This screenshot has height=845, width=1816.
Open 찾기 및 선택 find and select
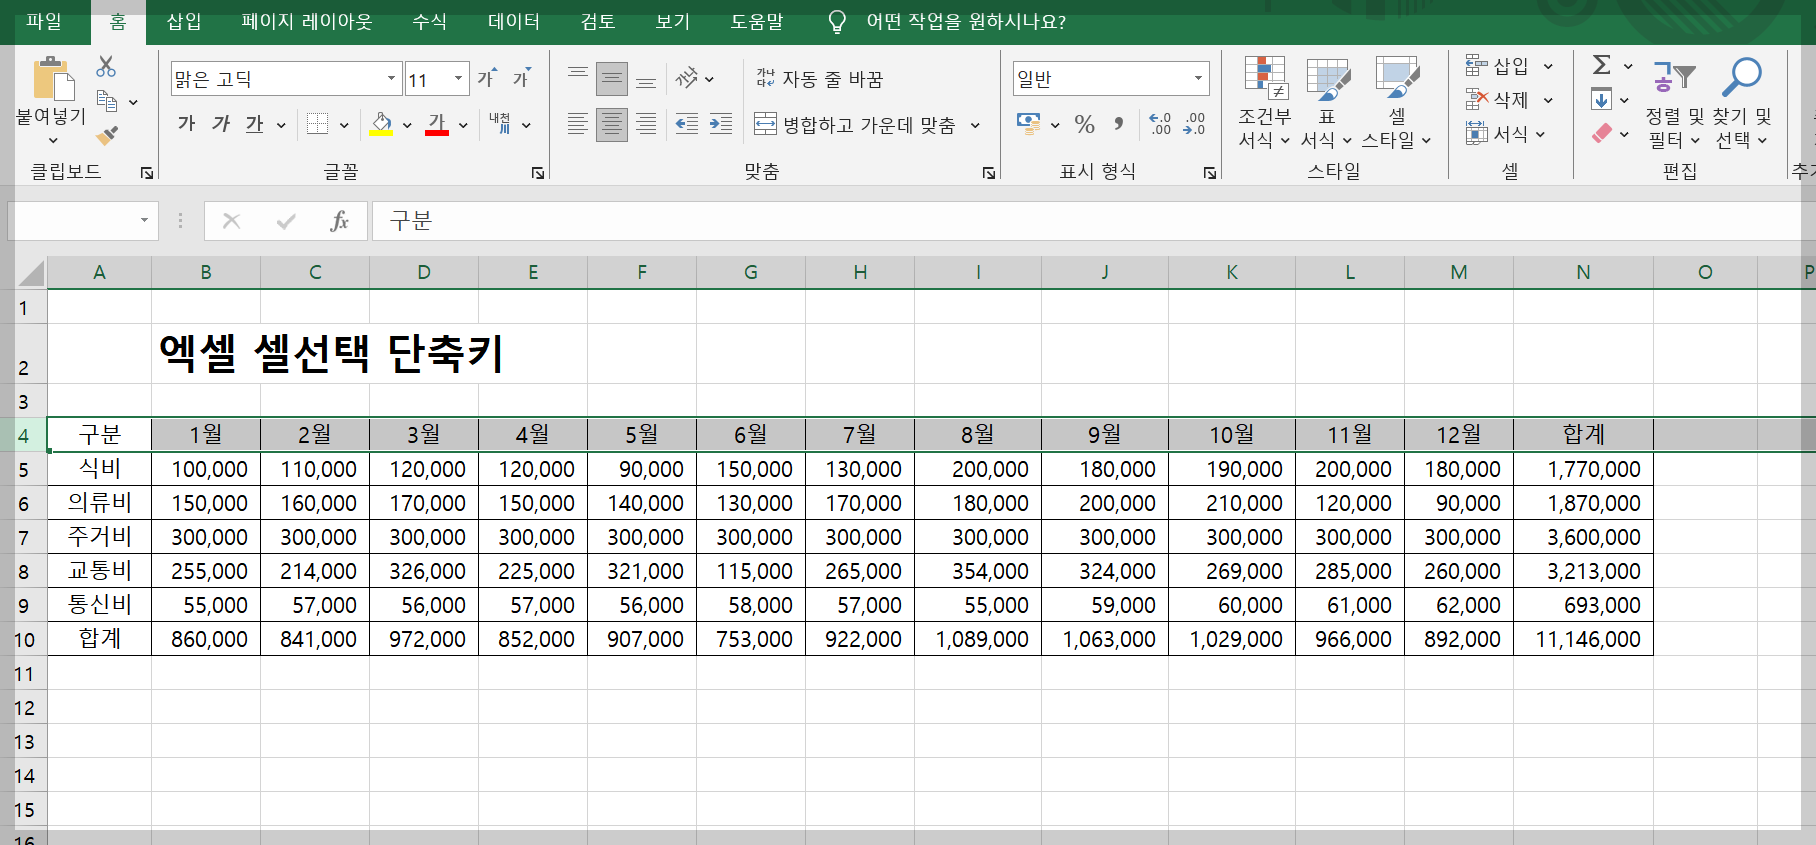[x=1741, y=102]
